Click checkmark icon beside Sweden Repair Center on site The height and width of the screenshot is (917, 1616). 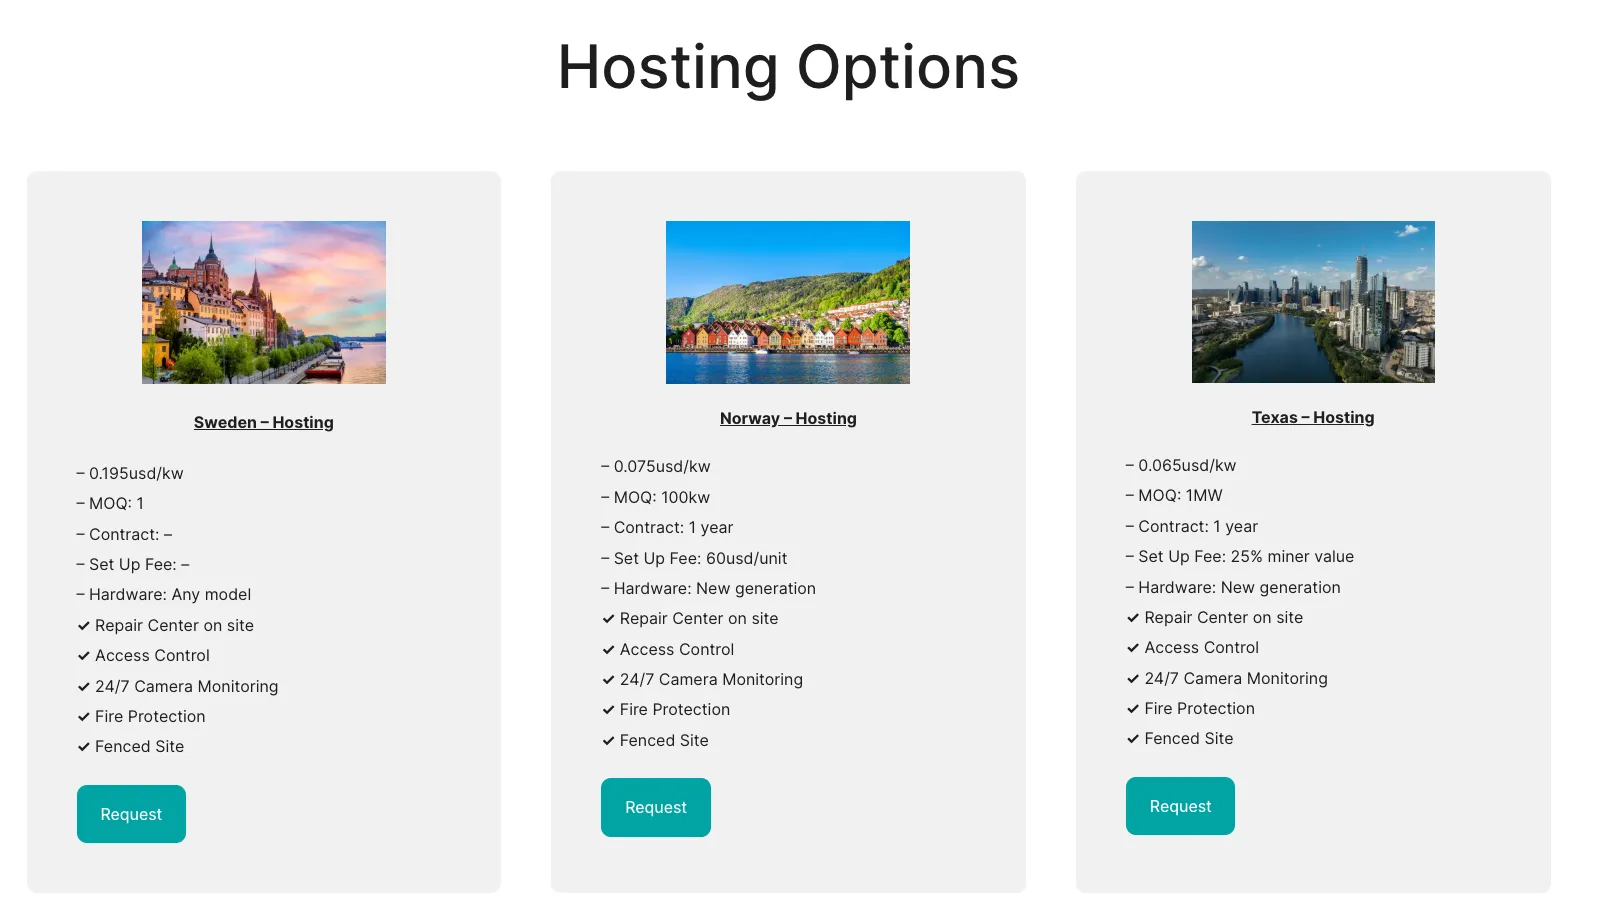tap(84, 626)
